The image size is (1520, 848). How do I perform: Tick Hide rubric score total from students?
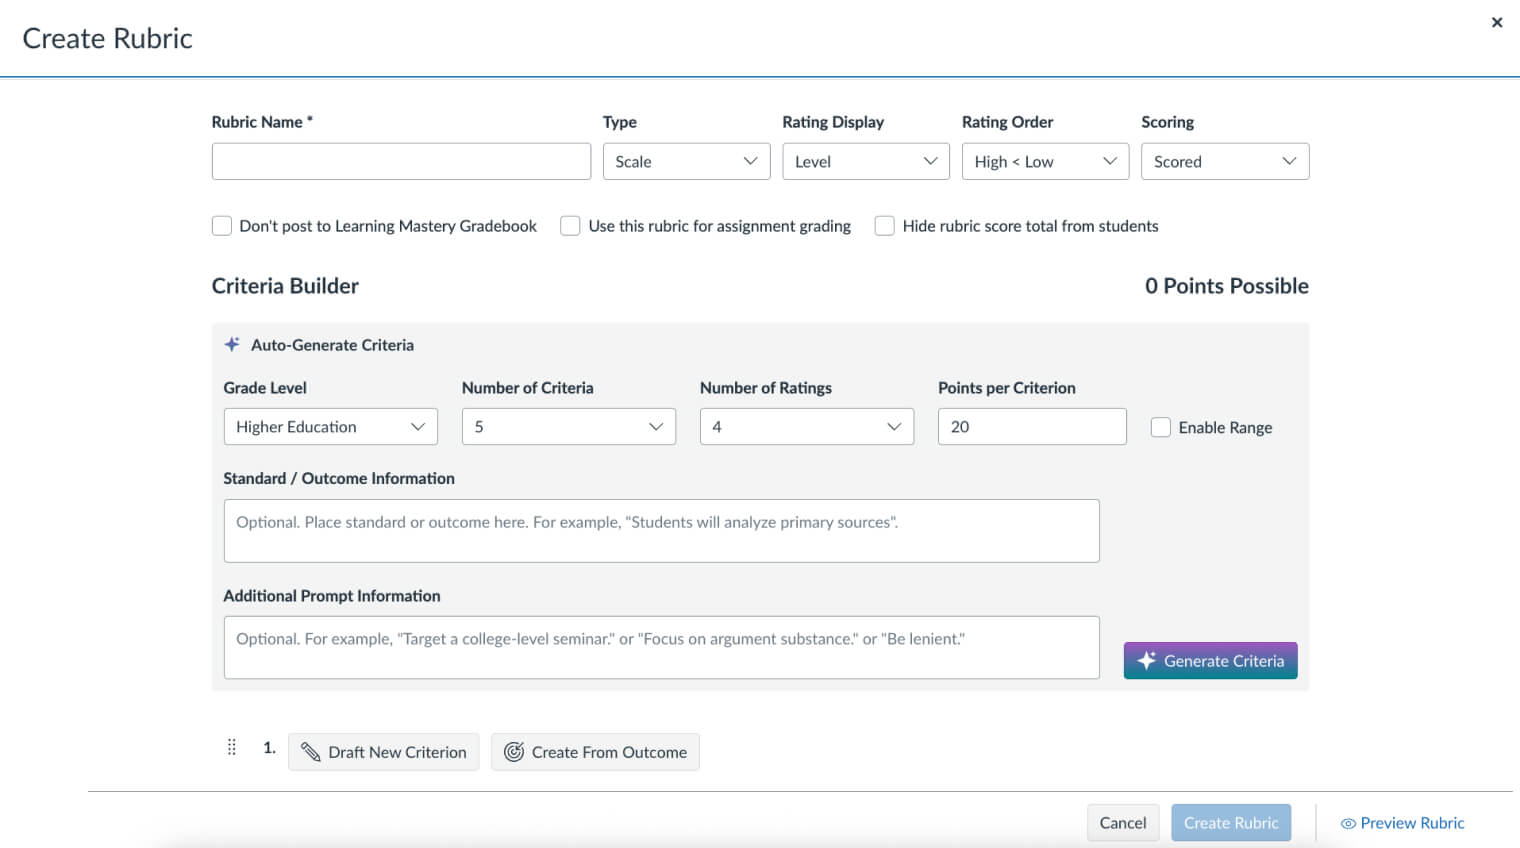point(884,226)
